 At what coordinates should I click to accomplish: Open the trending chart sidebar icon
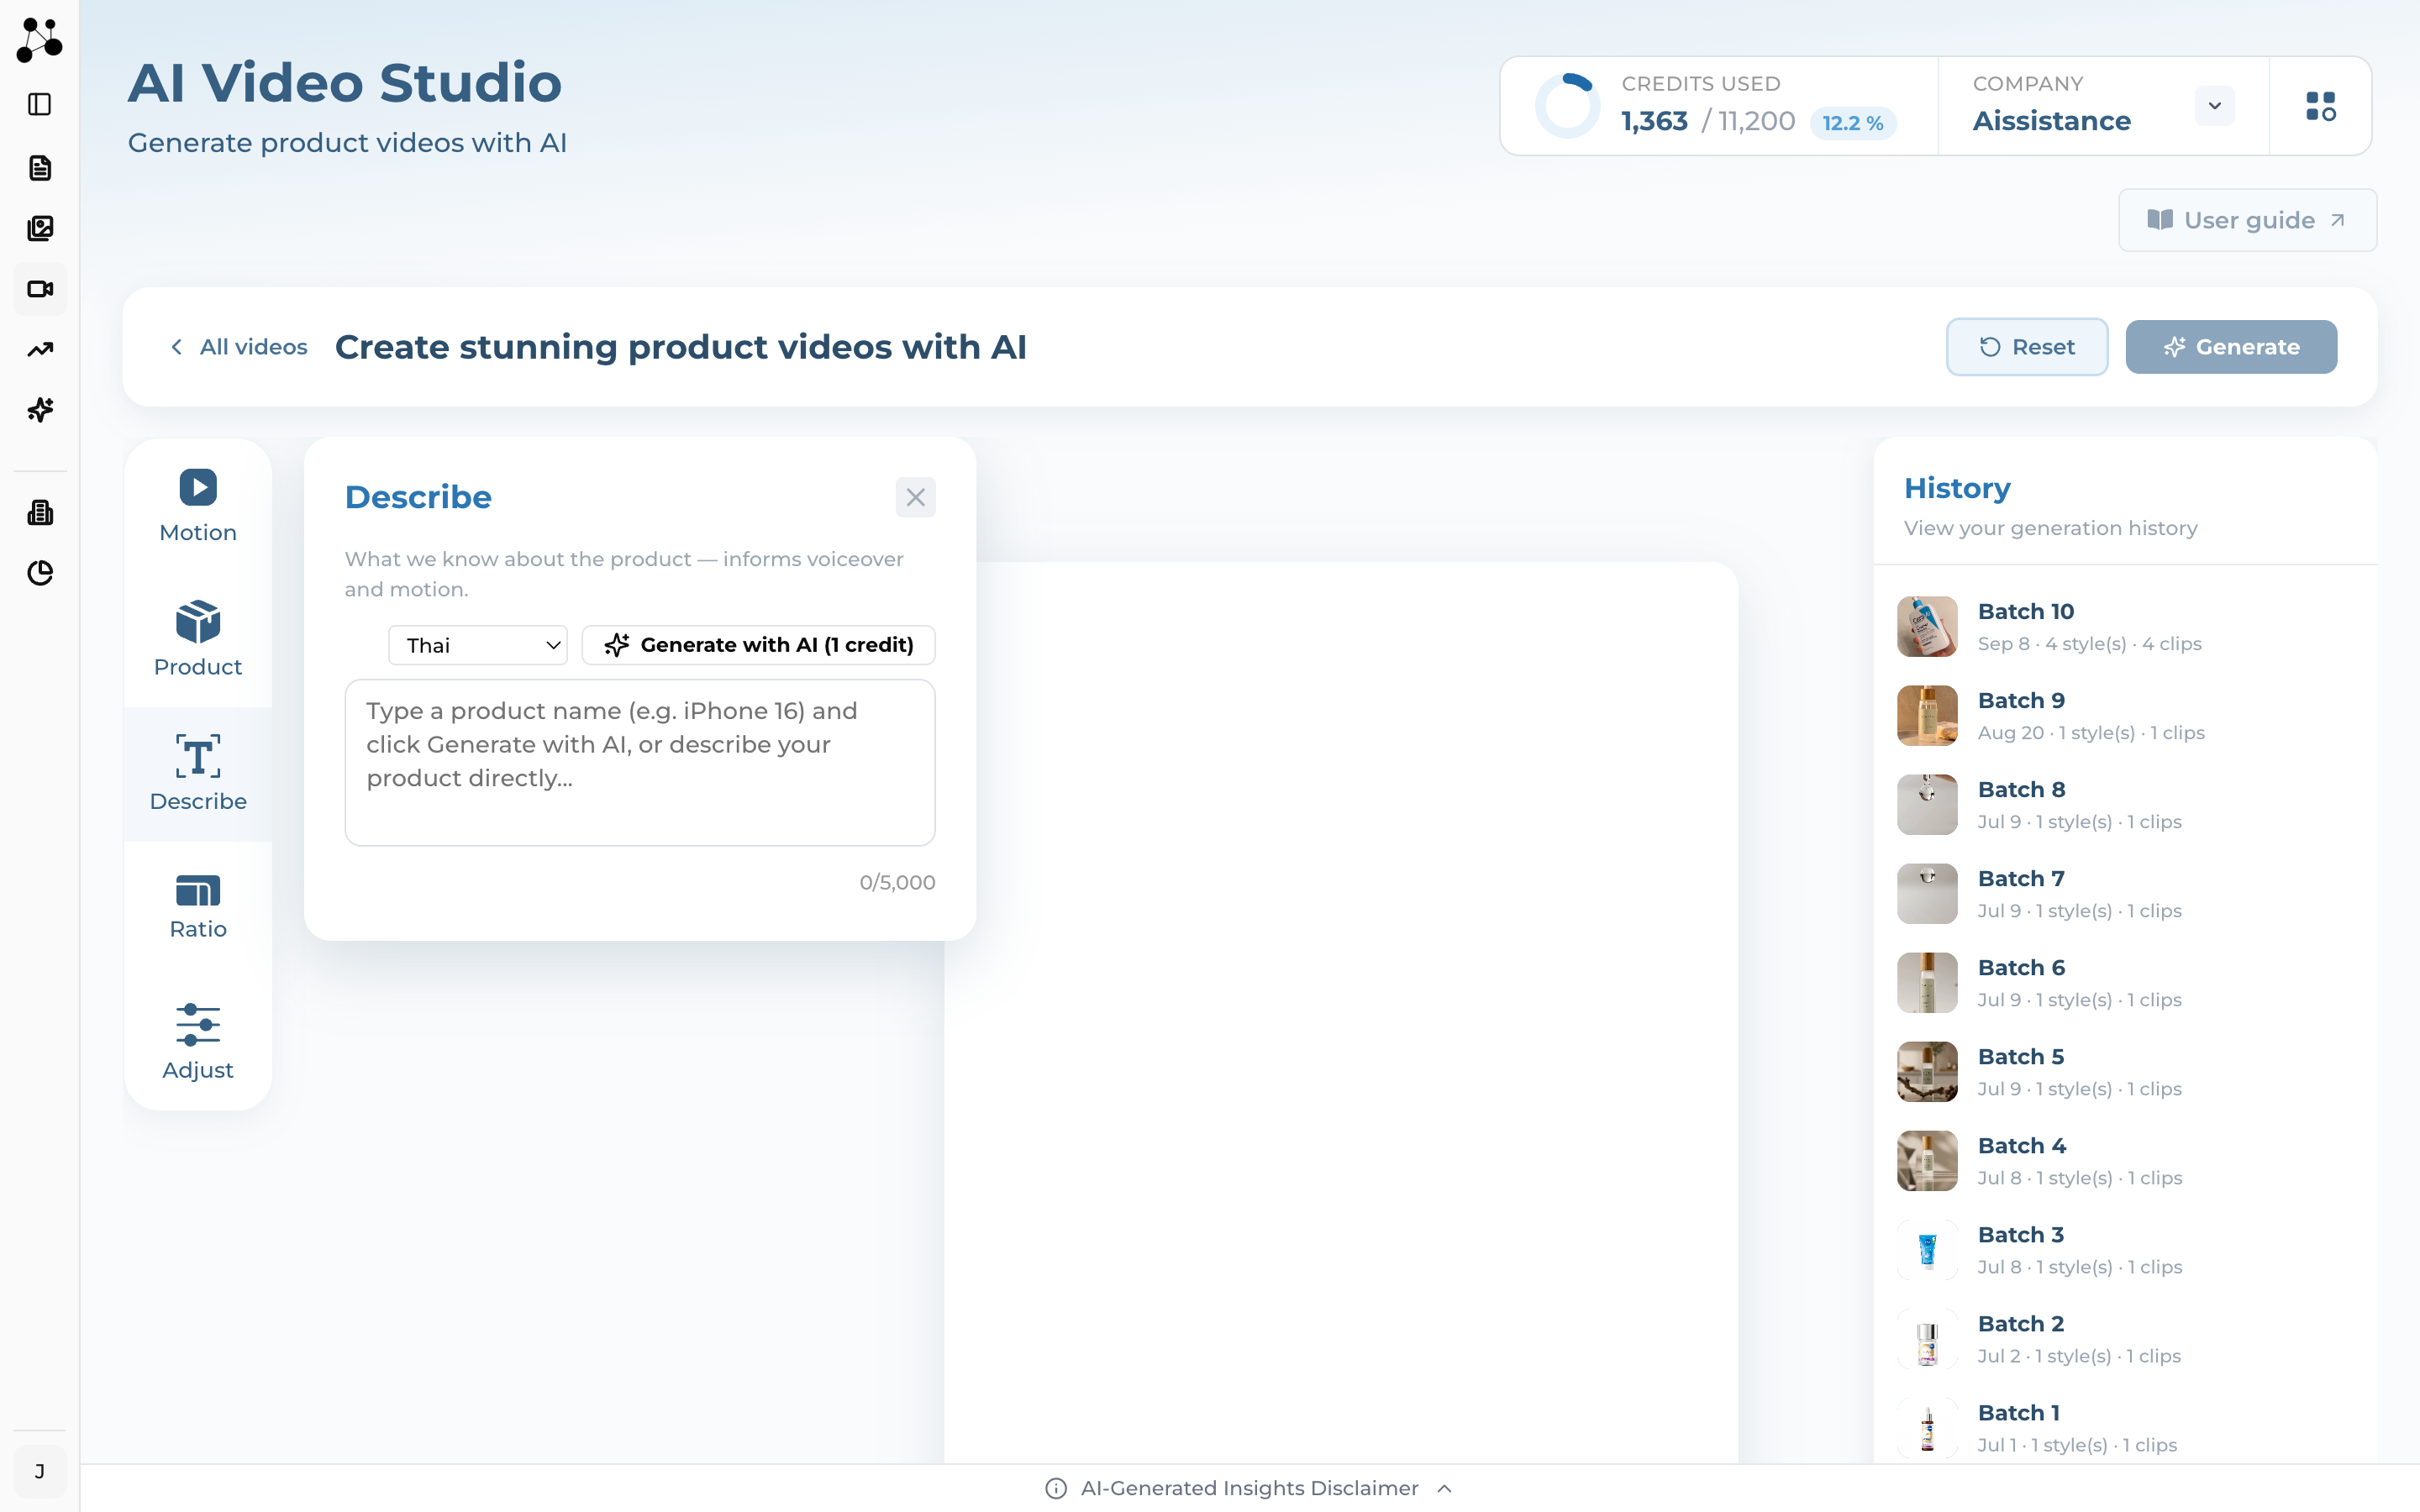[x=40, y=349]
